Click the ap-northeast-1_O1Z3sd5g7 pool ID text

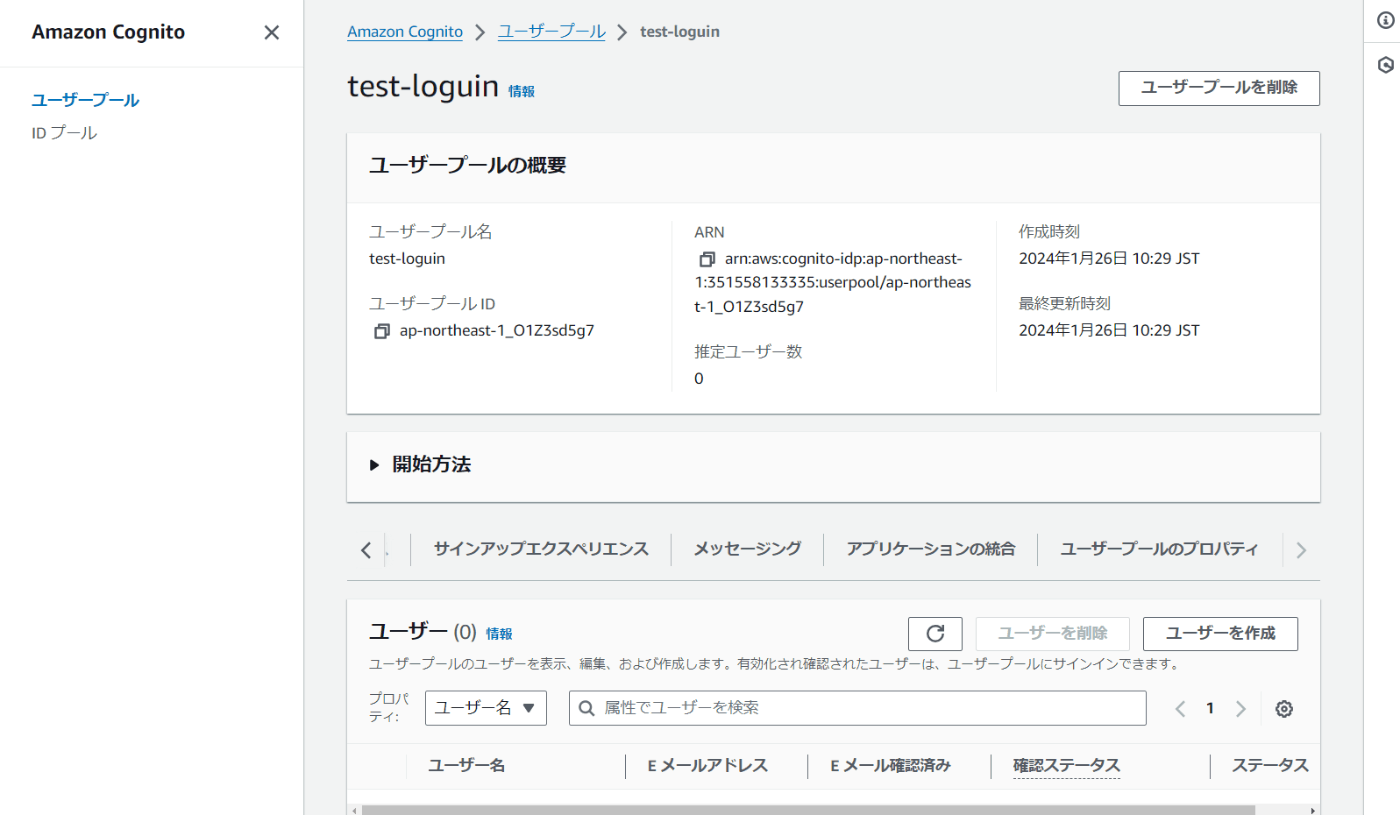[x=497, y=331]
